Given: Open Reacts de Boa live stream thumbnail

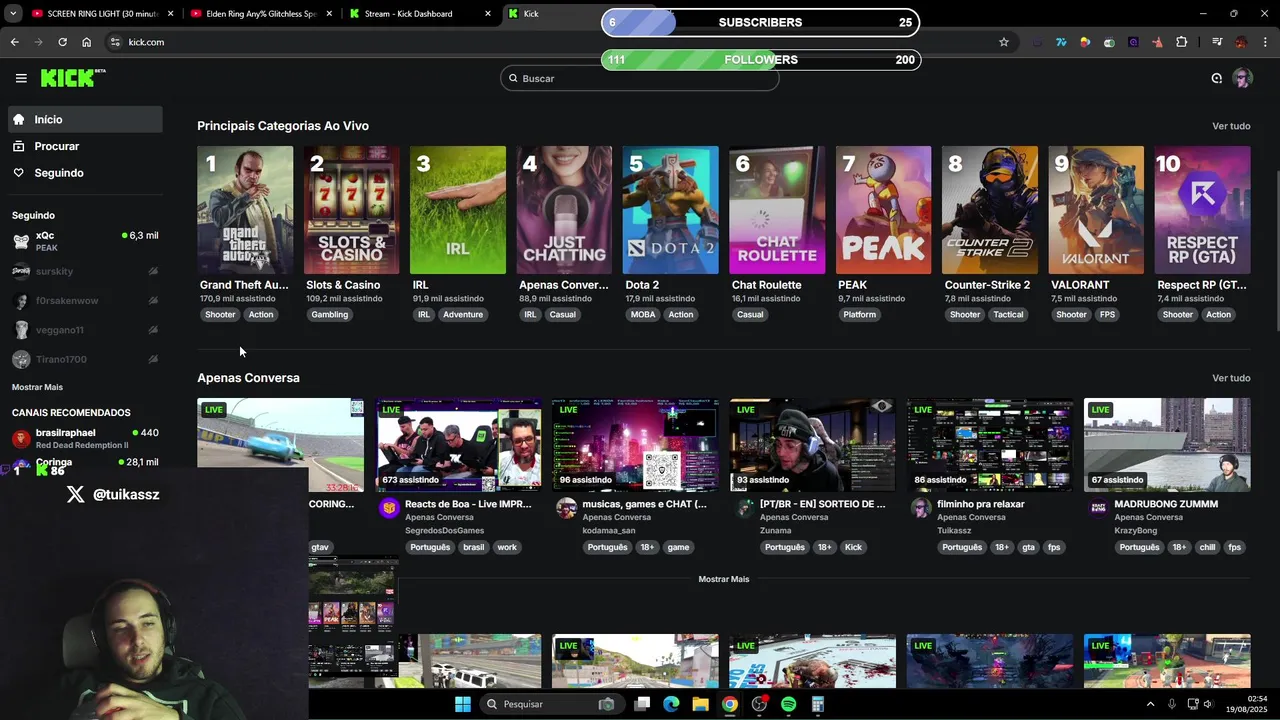Looking at the screenshot, I should point(458,445).
